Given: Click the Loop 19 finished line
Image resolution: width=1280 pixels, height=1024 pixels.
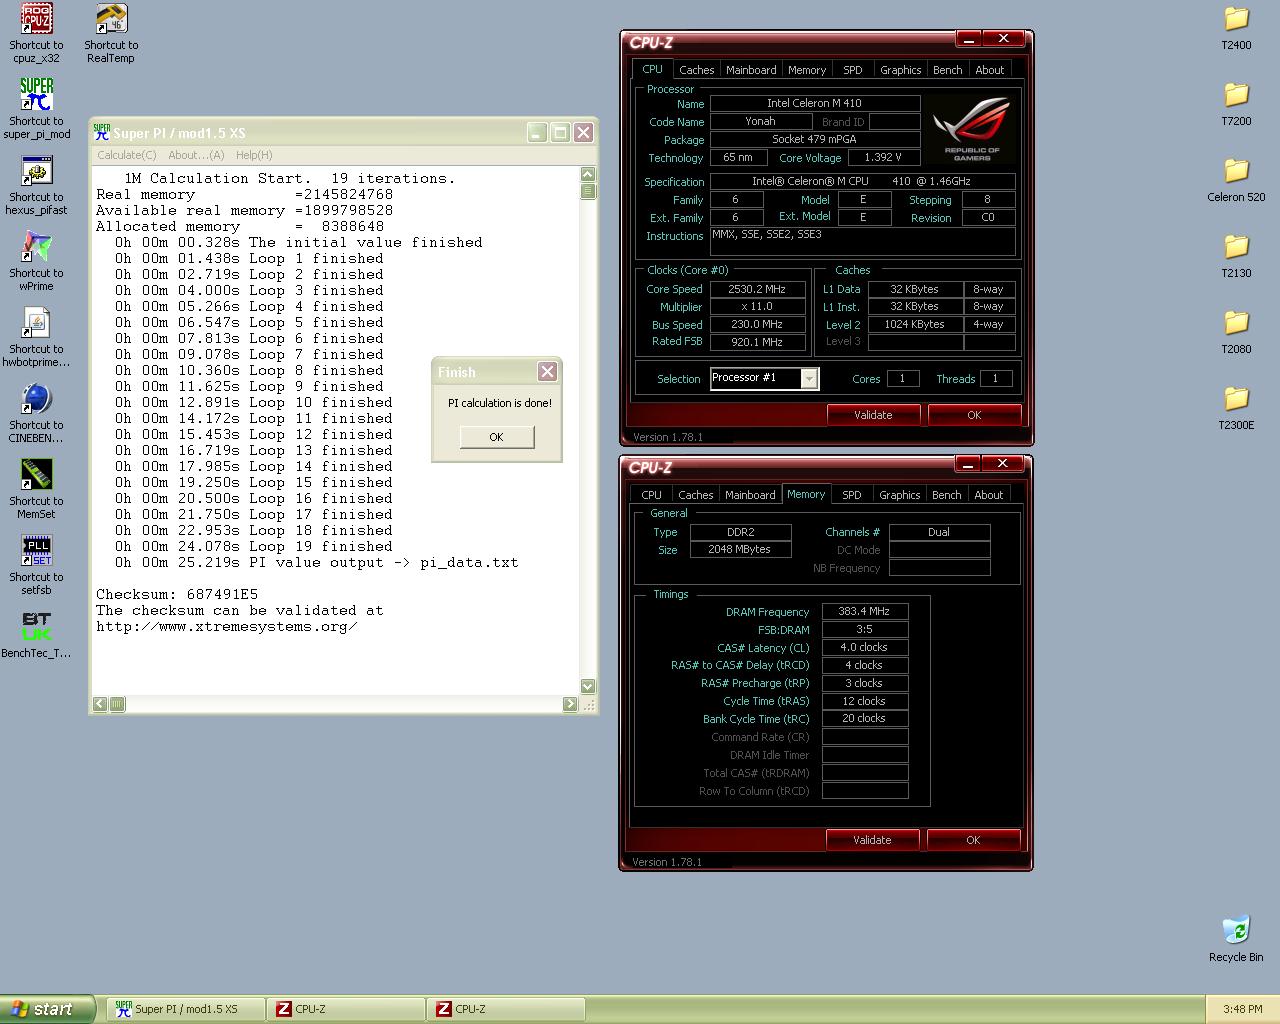Looking at the screenshot, I should 254,547.
